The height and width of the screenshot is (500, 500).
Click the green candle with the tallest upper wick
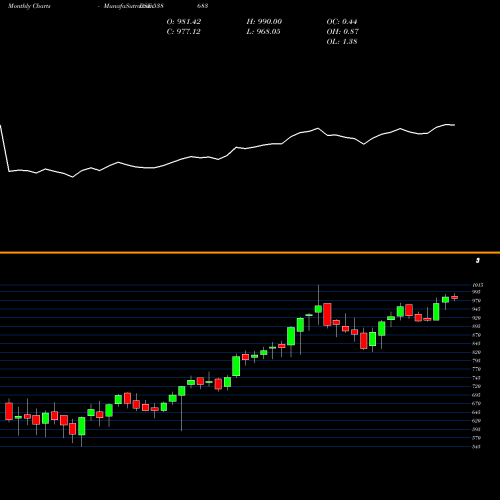pos(318,309)
